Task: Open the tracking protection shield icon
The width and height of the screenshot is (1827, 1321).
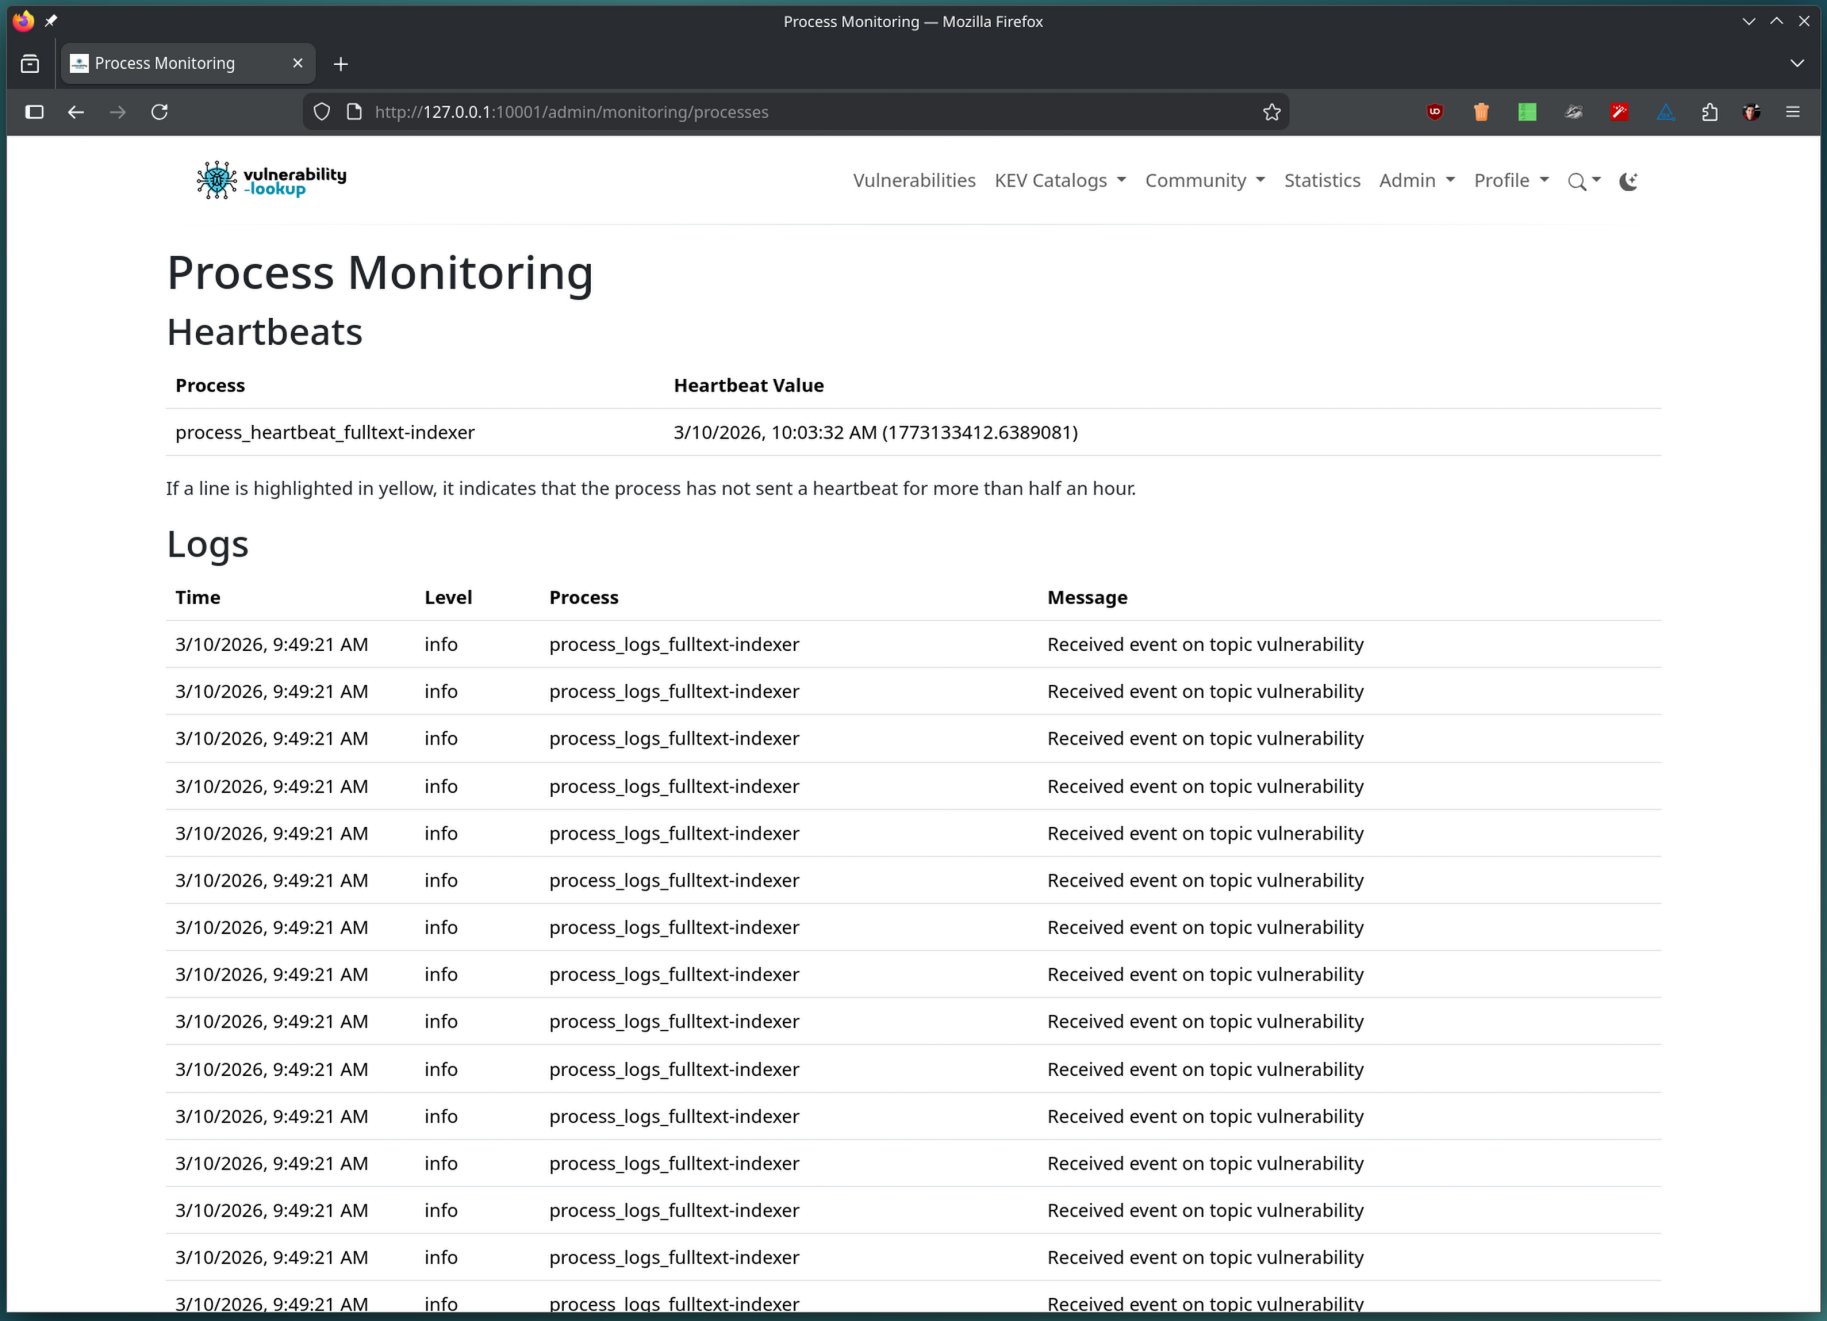Action: (x=321, y=112)
